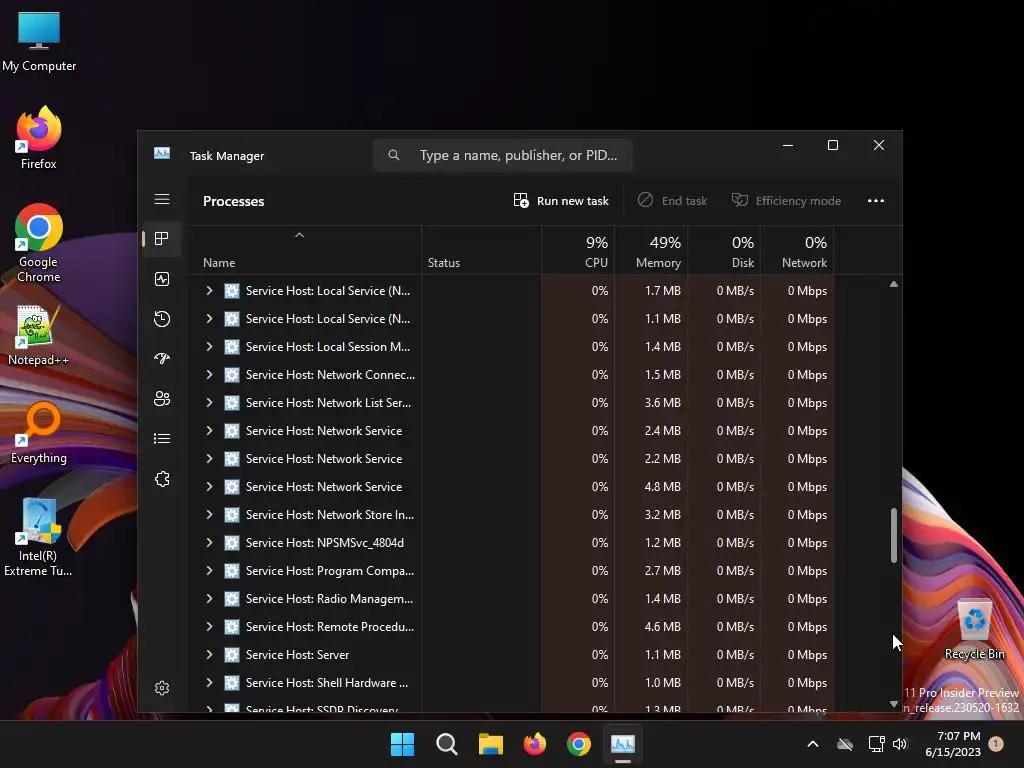Image resolution: width=1024 pixels, height=768 pixels.
Task: Open the Details page in sidebar
Action: (162, 439)
